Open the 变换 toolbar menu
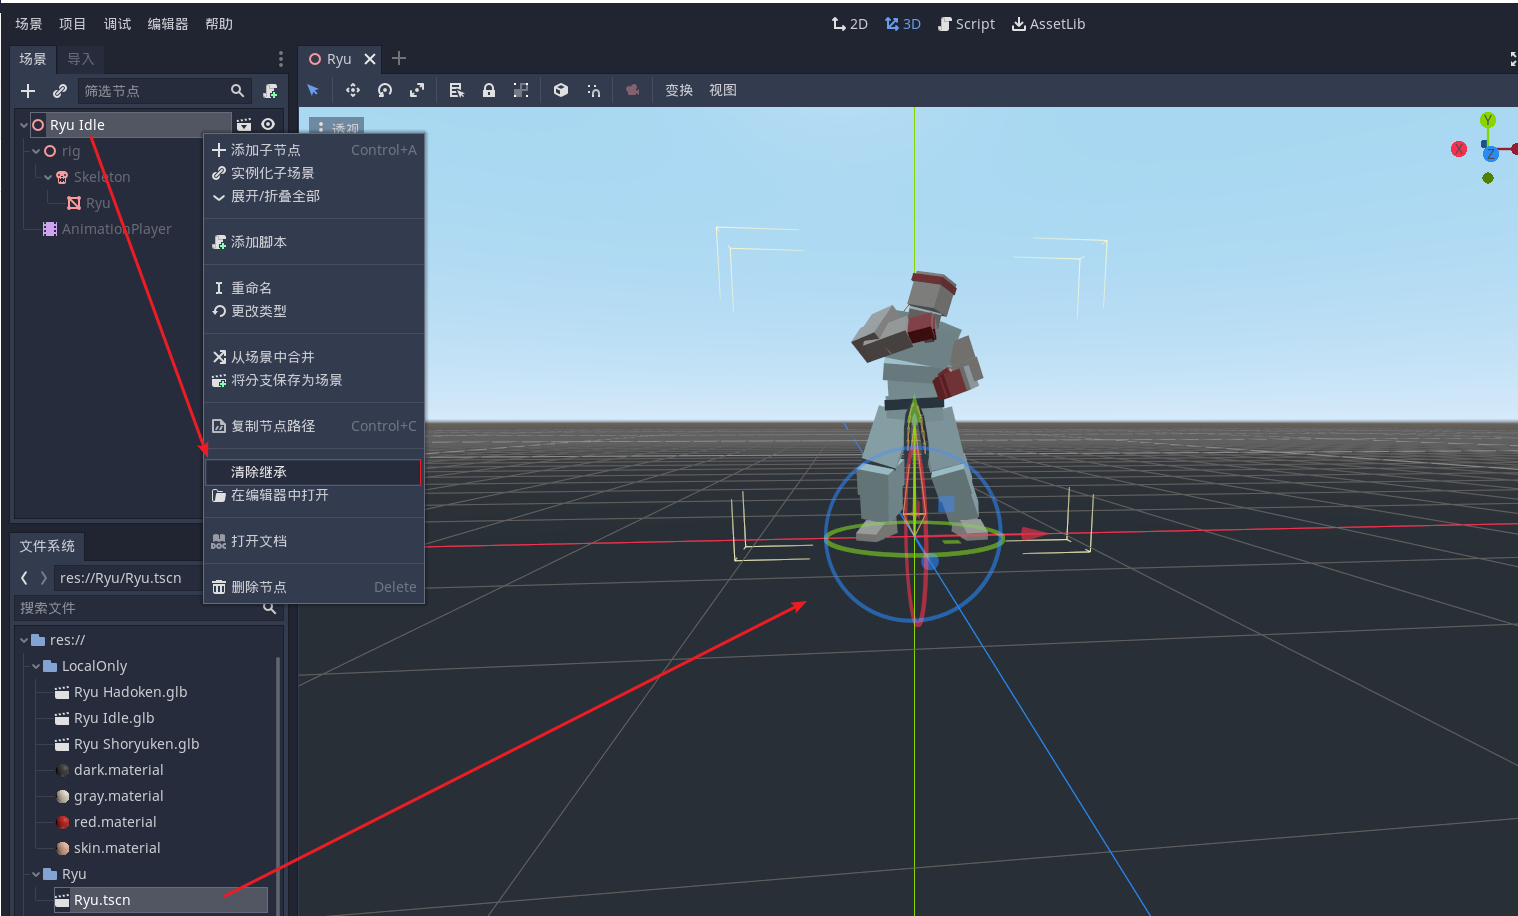This screenshot has width=1518, height=916. click(x=679, y=90)
